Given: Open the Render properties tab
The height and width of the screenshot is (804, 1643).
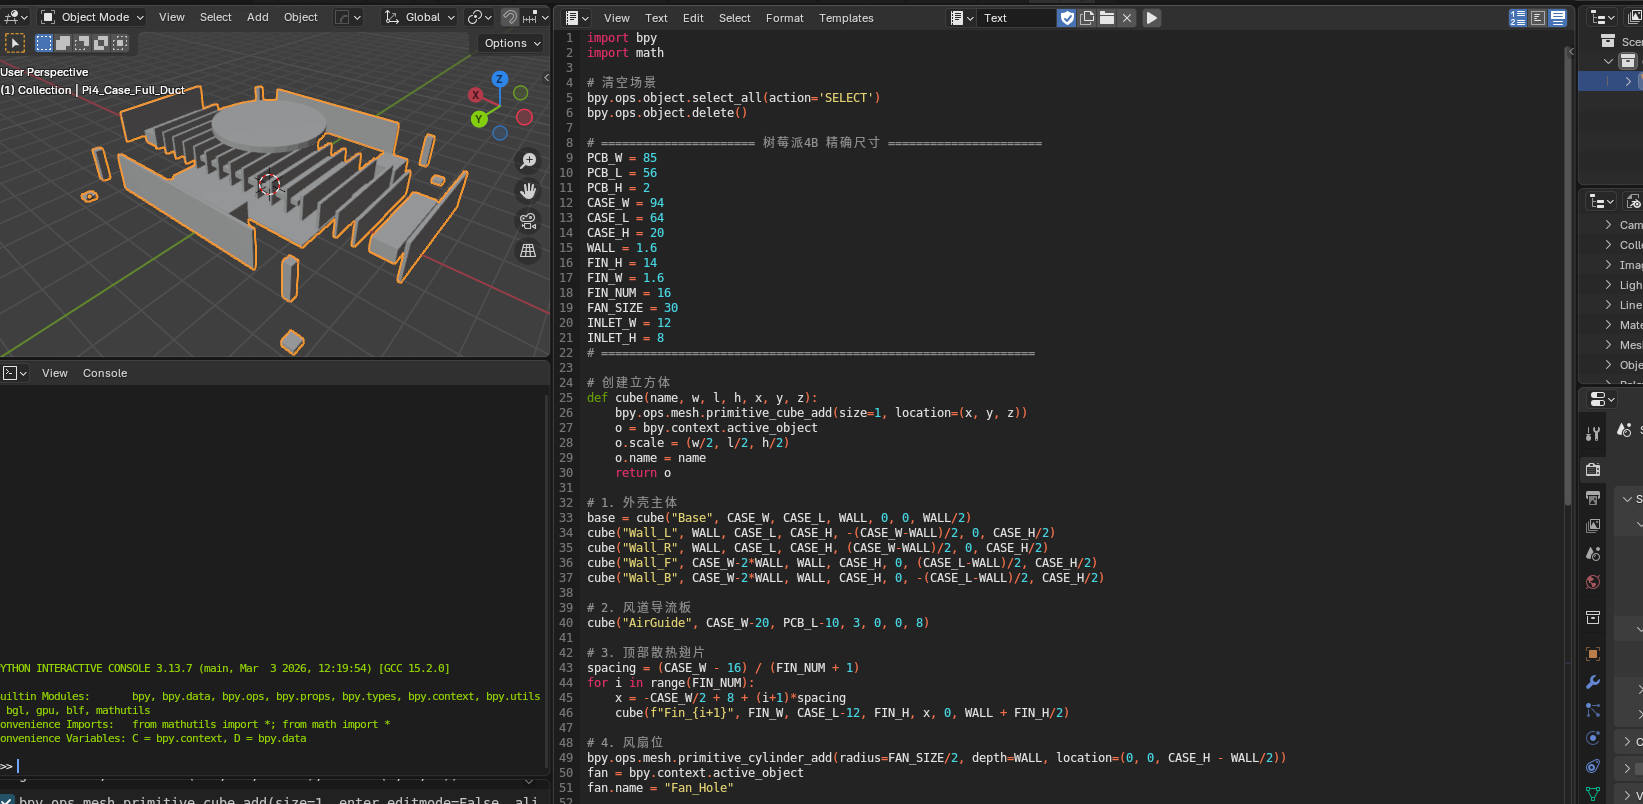Looking at the screenshot, I should [1593, 469].
